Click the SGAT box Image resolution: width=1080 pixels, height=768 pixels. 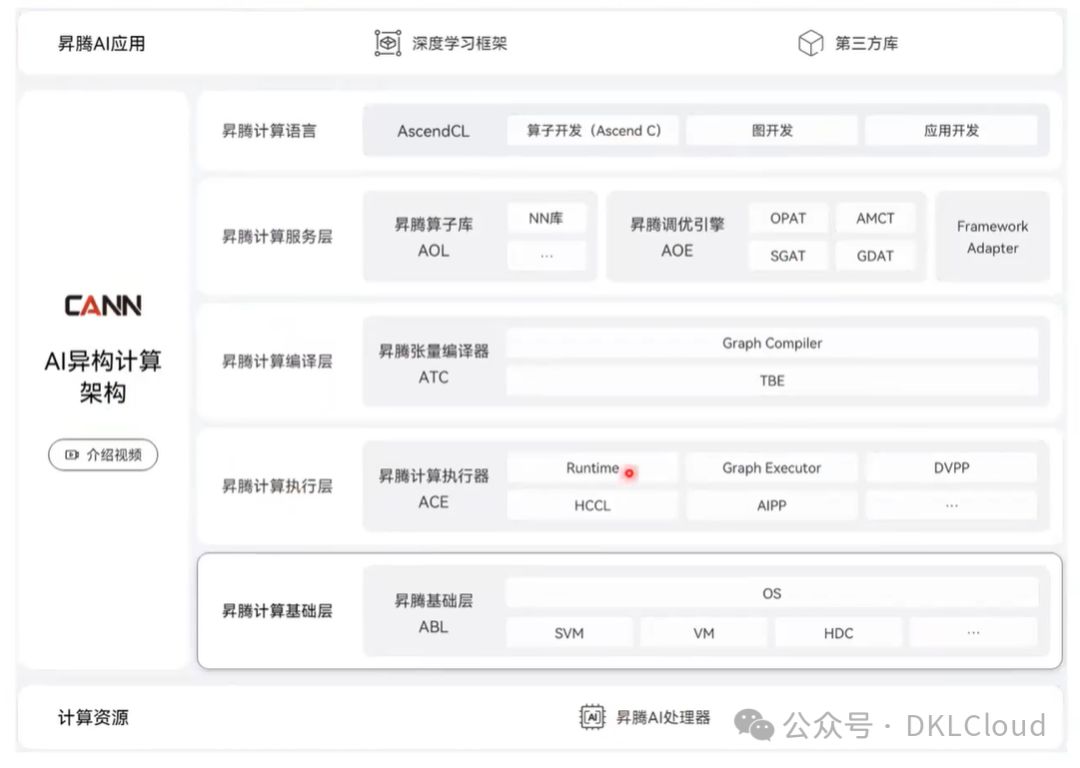pos(788,256)
